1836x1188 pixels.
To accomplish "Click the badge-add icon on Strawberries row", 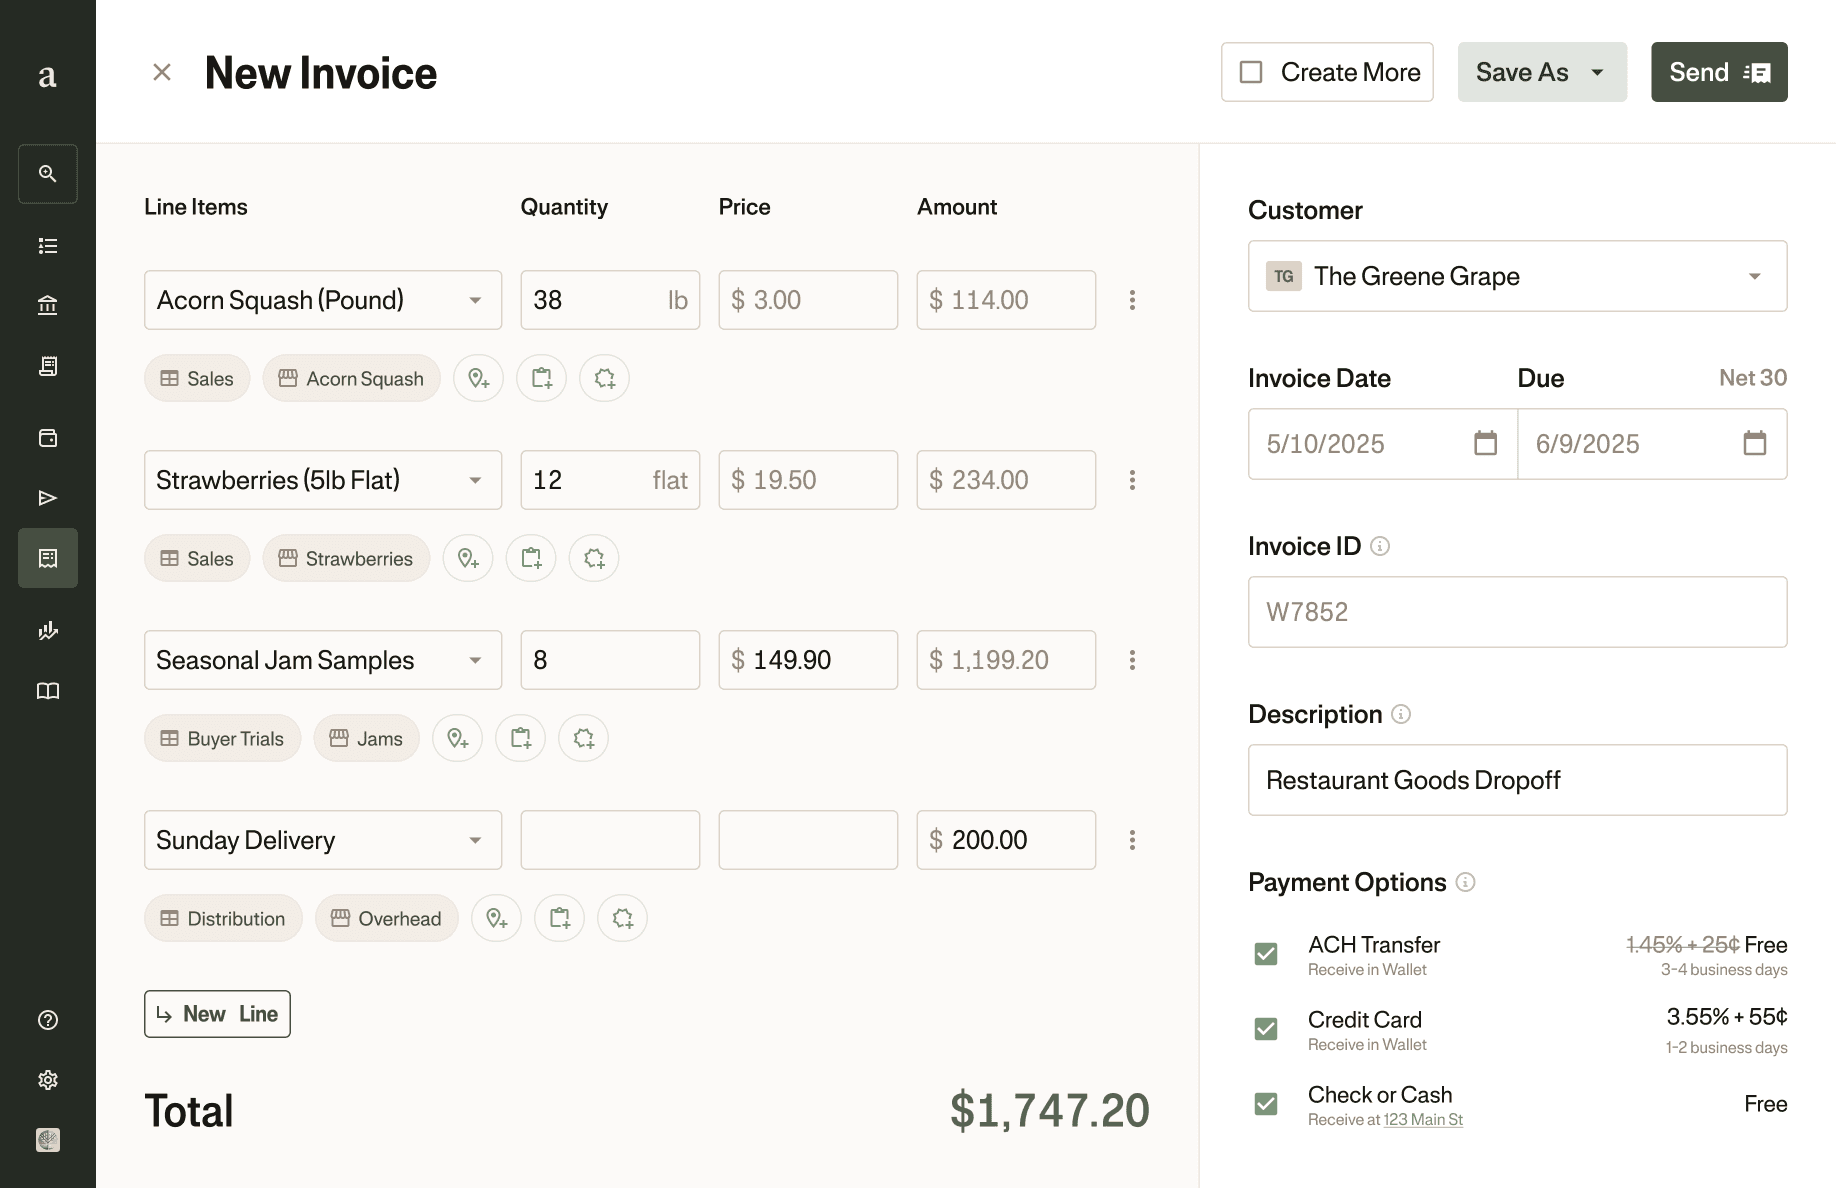I will 594,558.
